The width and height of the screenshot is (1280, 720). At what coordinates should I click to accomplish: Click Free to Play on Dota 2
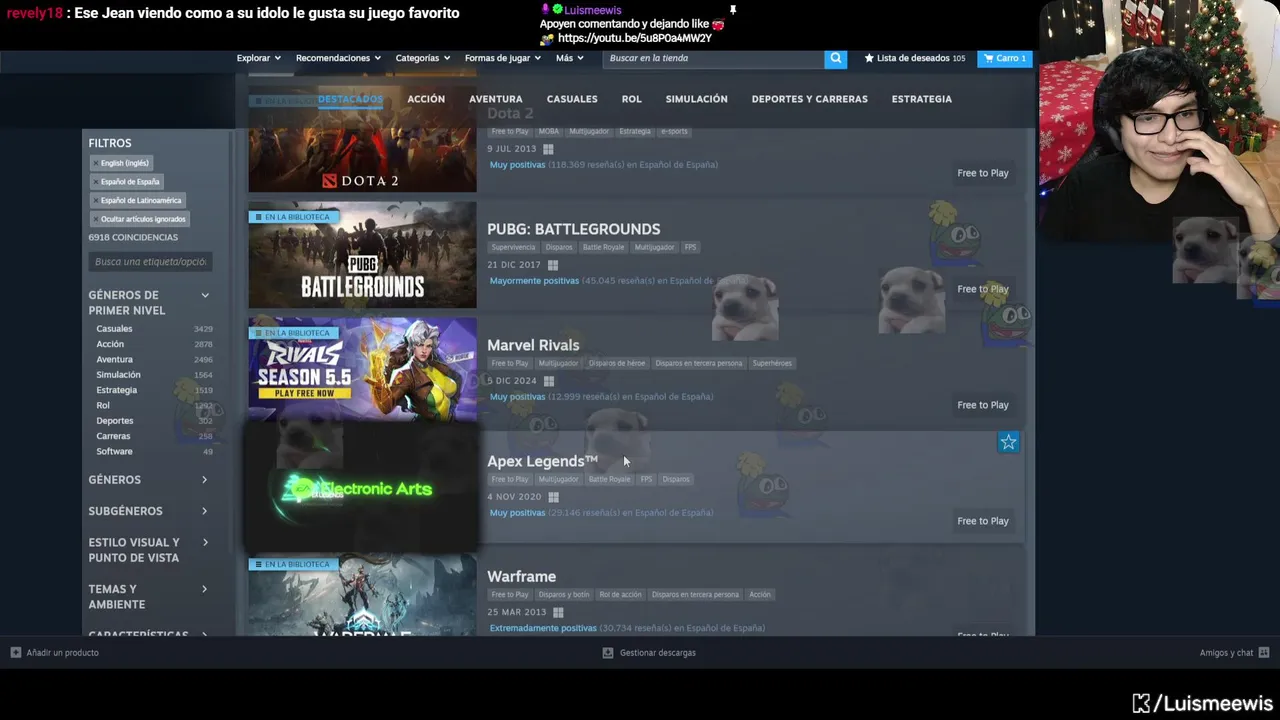983,173
